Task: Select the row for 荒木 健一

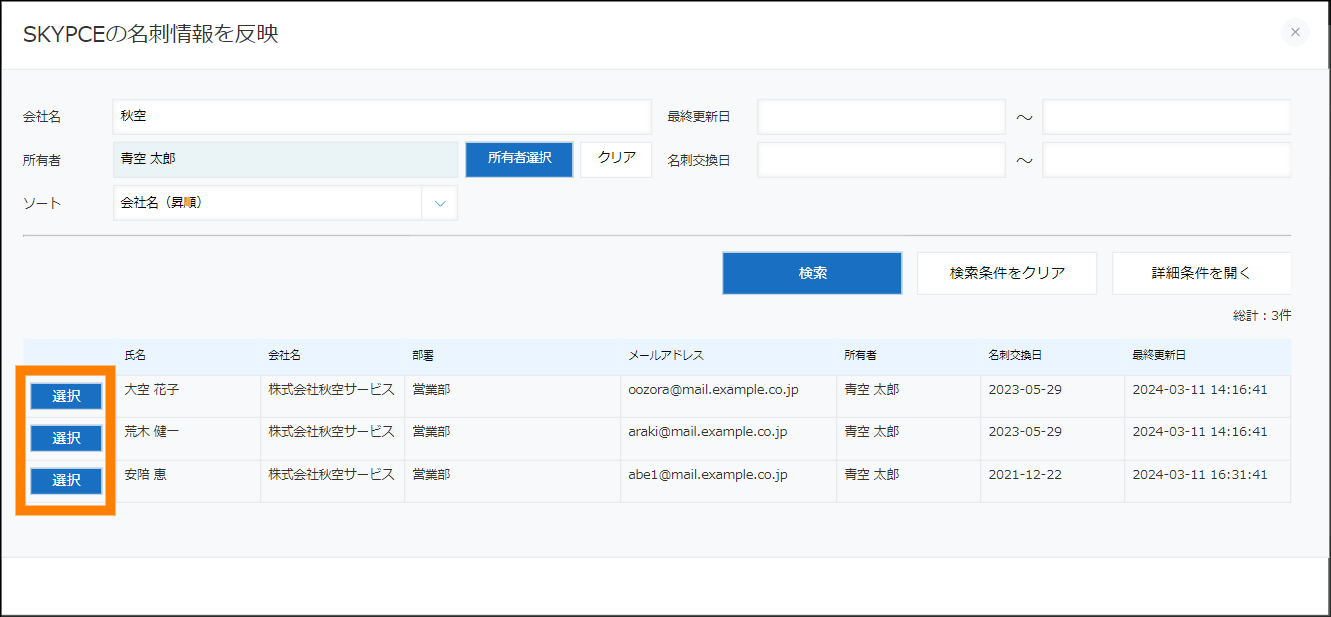Action: click(x=66, y=438)
